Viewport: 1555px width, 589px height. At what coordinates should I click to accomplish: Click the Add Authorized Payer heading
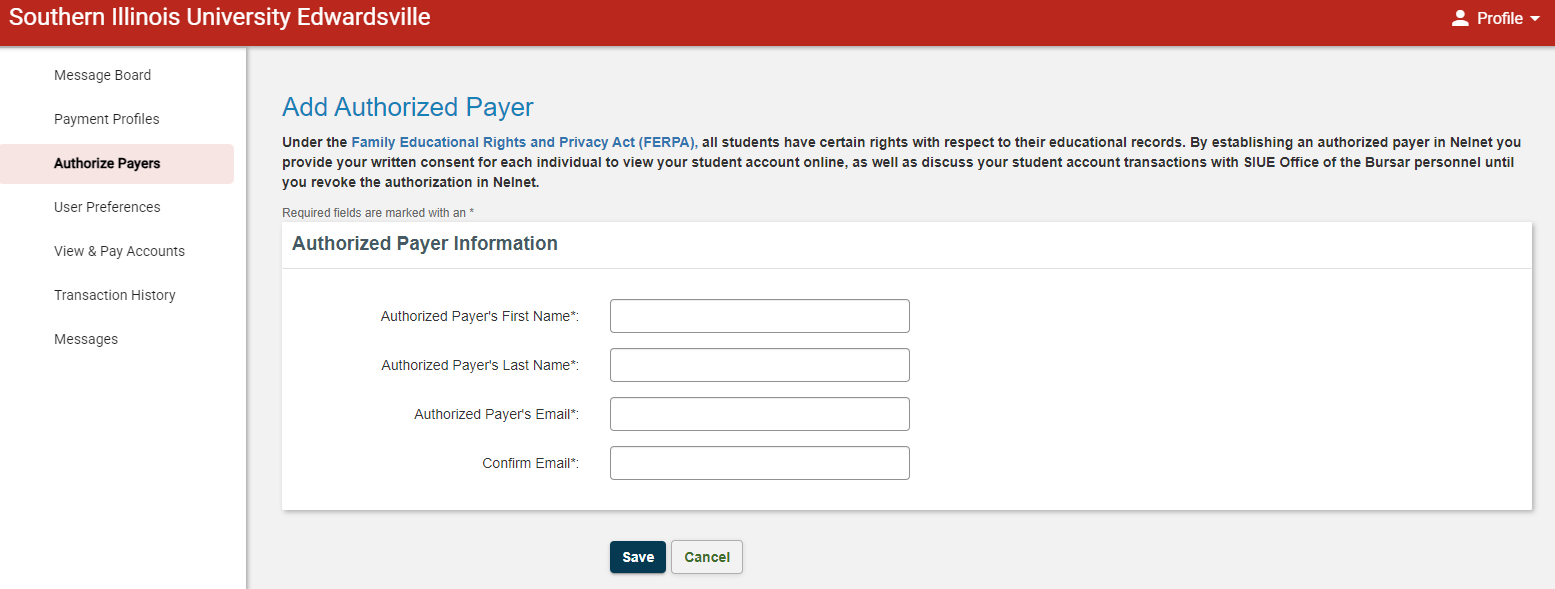(408, 107)
